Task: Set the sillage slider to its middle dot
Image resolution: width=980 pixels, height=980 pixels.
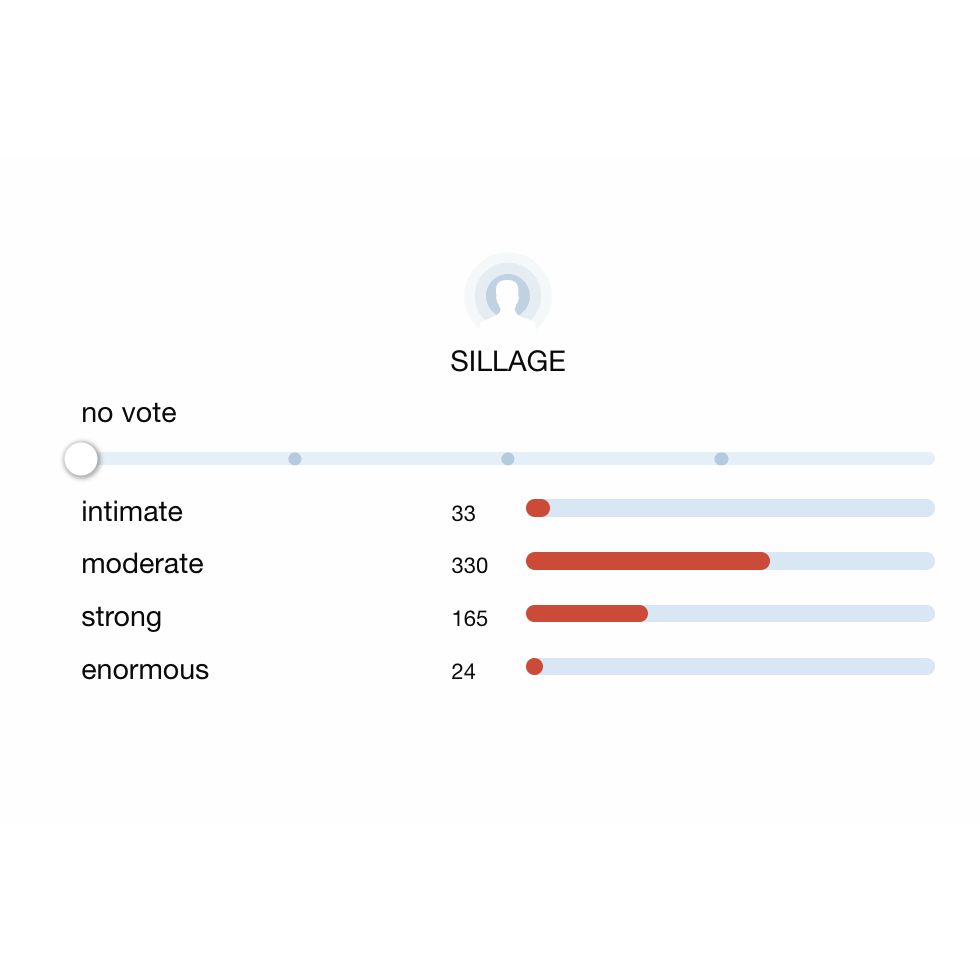Action: pyautogui.click(x=508, y=459)
